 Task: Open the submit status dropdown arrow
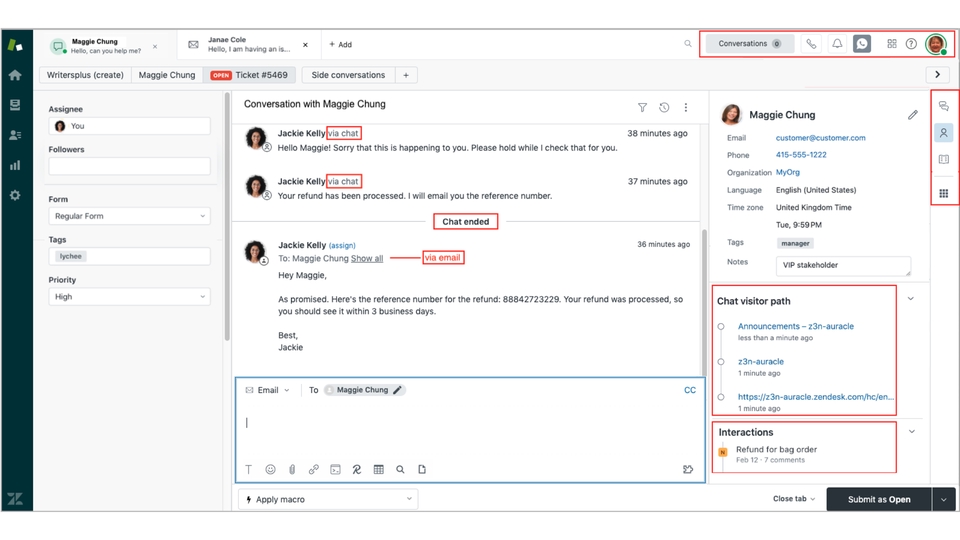tap(943, 500)
